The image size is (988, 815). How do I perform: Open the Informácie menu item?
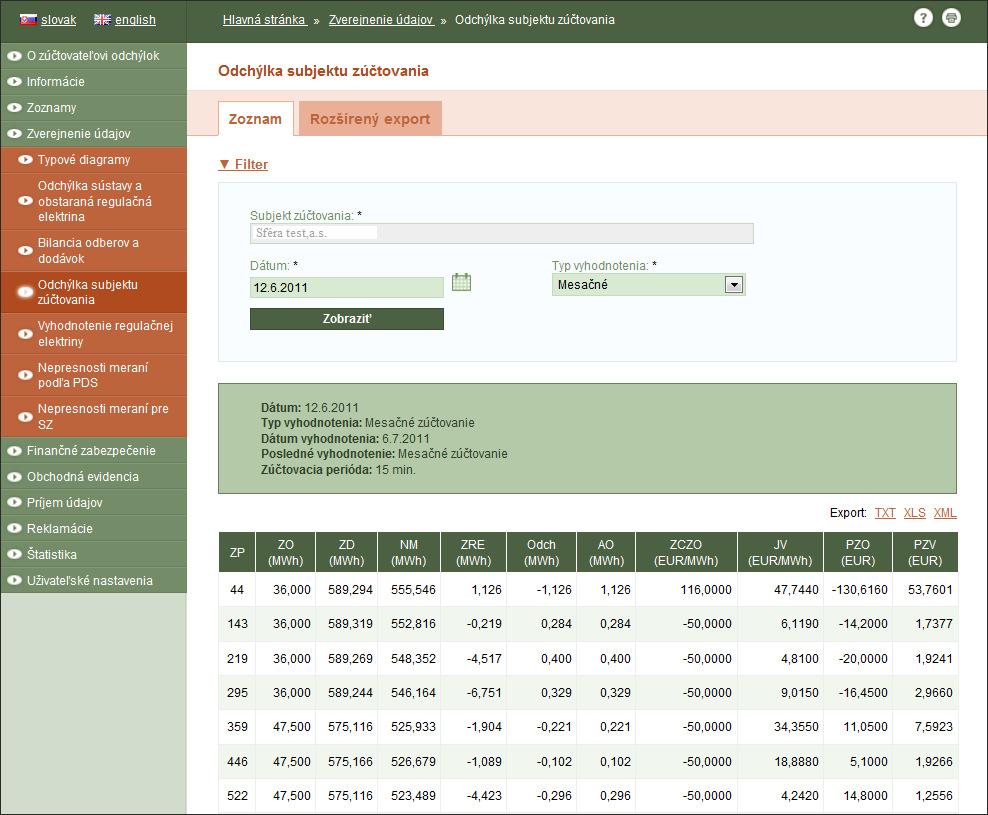pyautogui.click(x=93, y=82)
